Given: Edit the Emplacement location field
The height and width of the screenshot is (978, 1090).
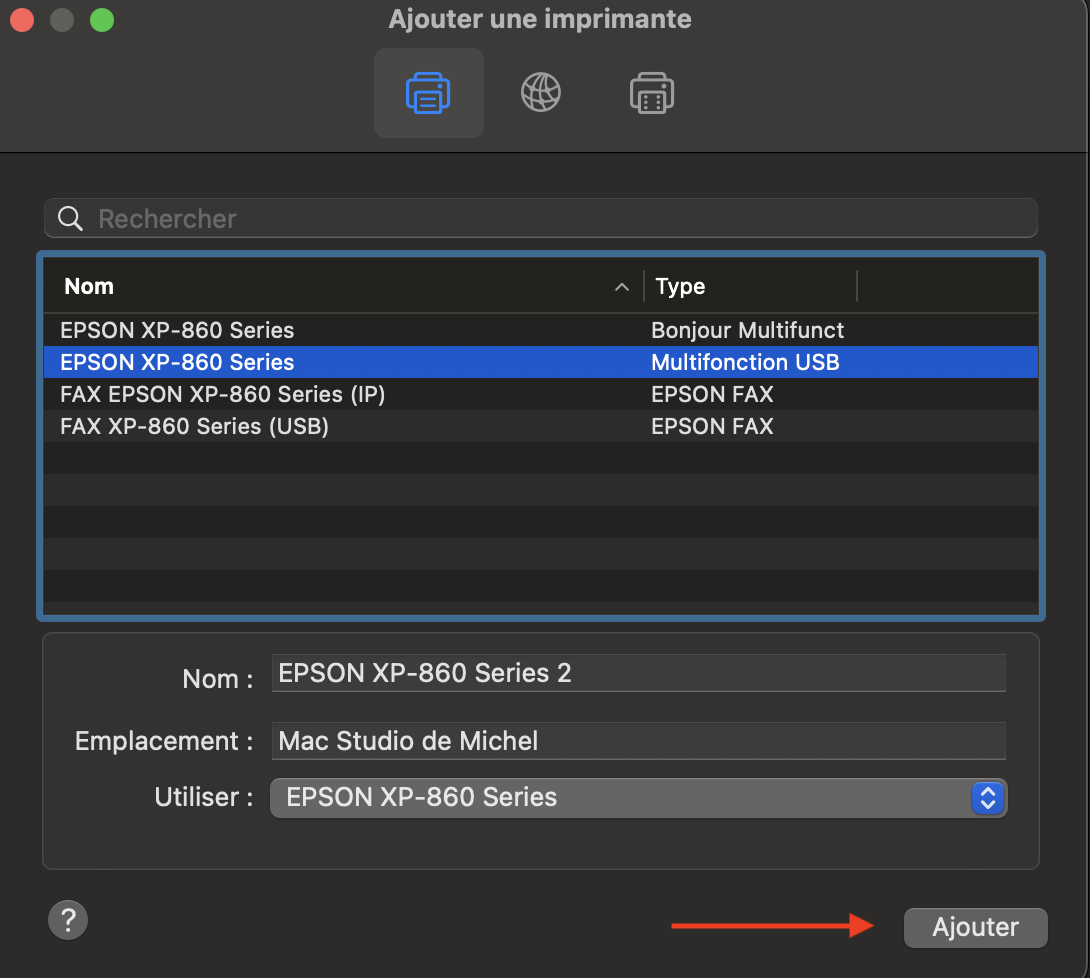Looking at the screenshot, I should [x=638, y=741].
